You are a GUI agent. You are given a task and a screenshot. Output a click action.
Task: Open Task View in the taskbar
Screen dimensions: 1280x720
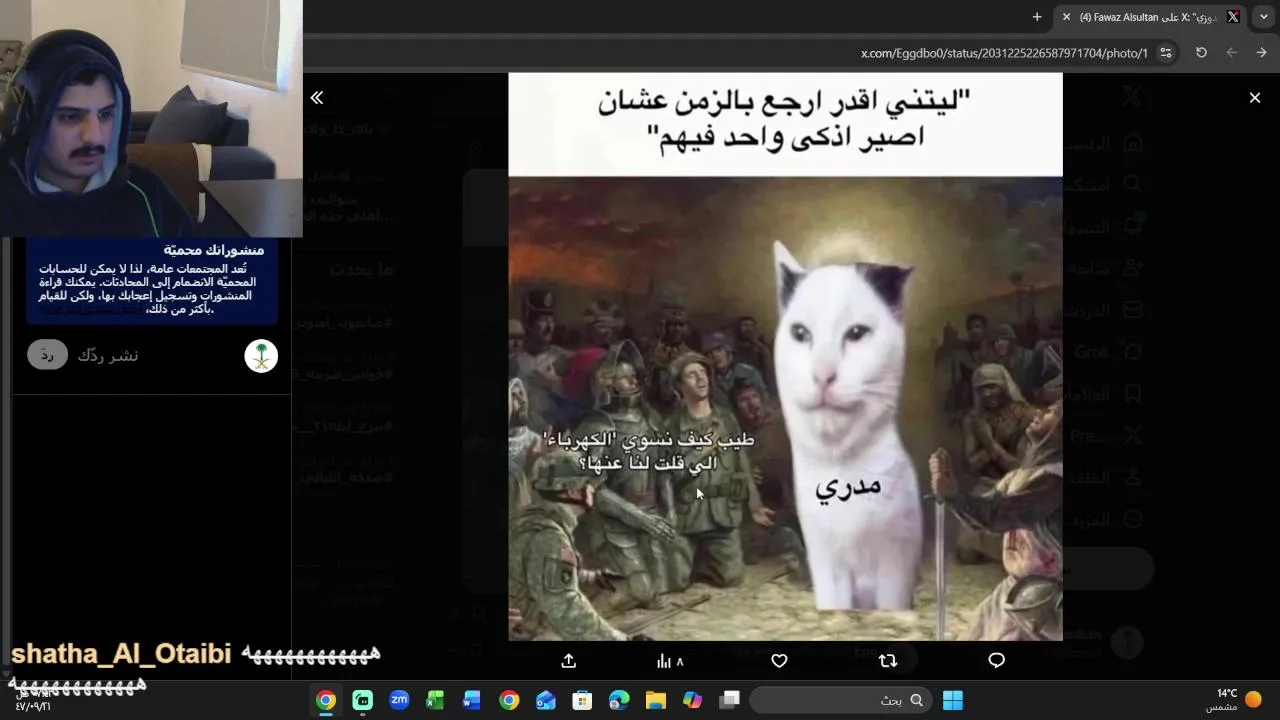(x=729, y=700)
